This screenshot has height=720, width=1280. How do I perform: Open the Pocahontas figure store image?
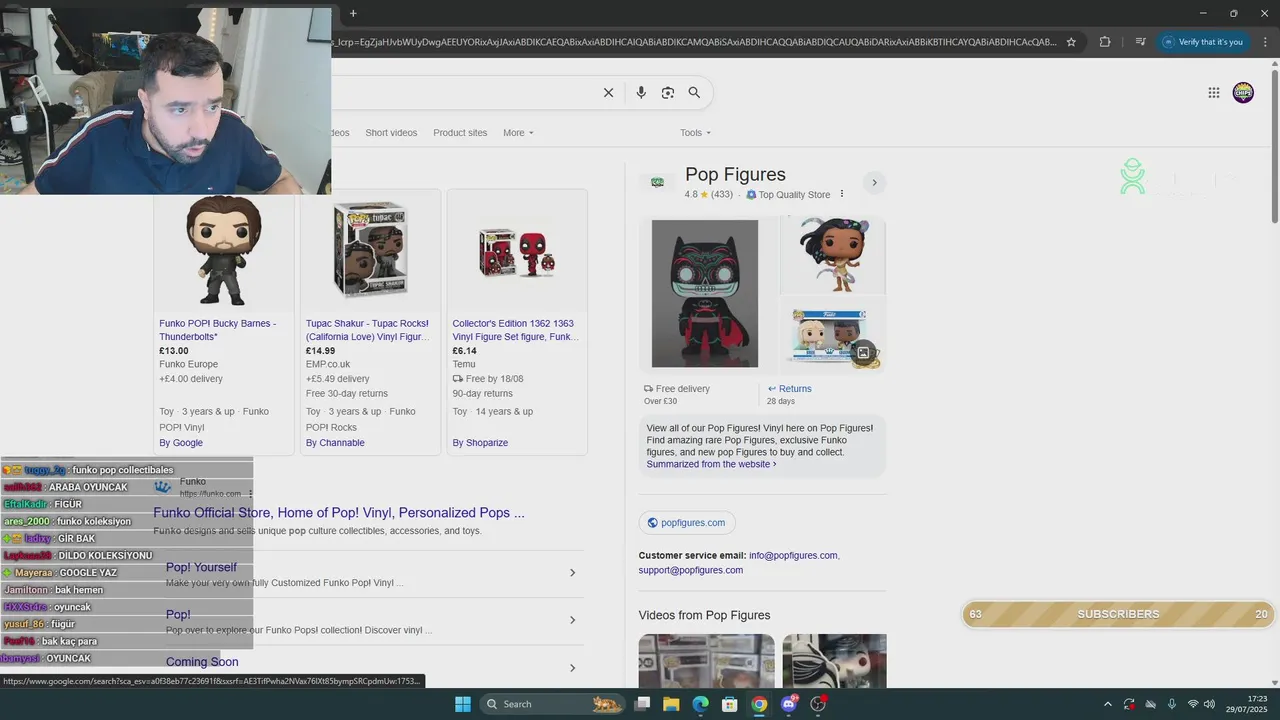click(x=833, y=254)
